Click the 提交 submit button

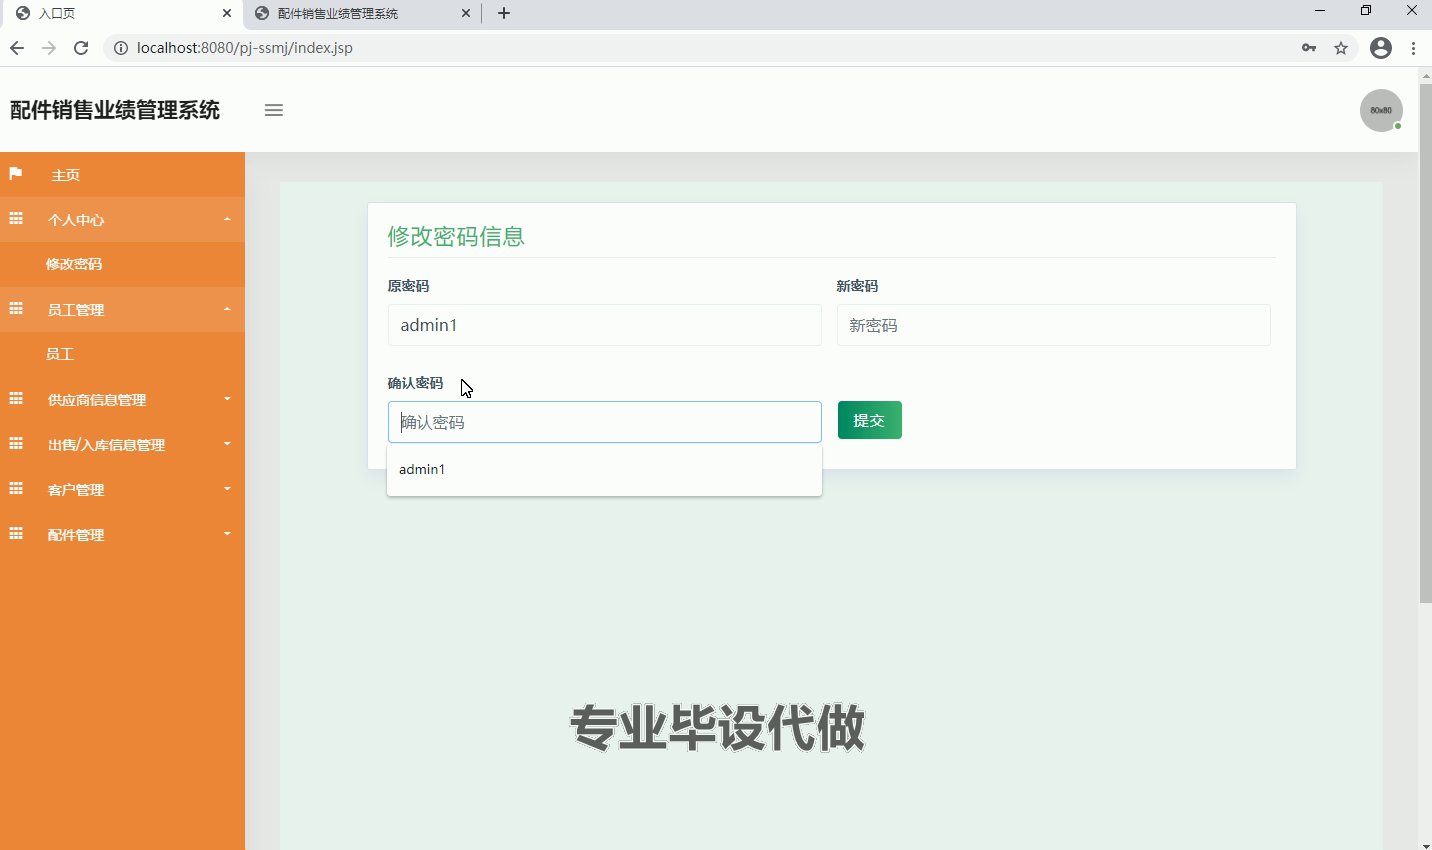point(870,420)
